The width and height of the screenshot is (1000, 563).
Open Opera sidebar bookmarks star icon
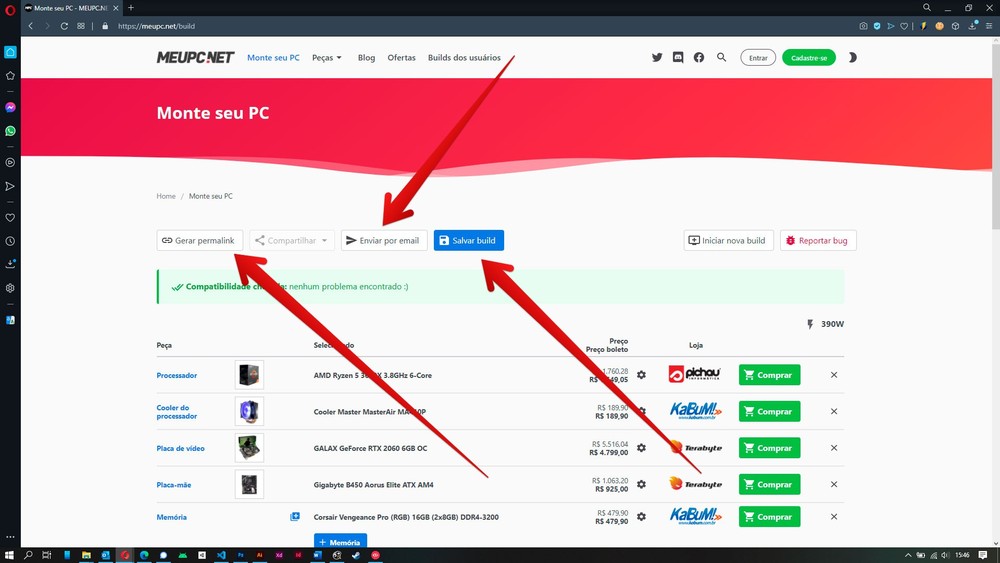coord(10,76)
